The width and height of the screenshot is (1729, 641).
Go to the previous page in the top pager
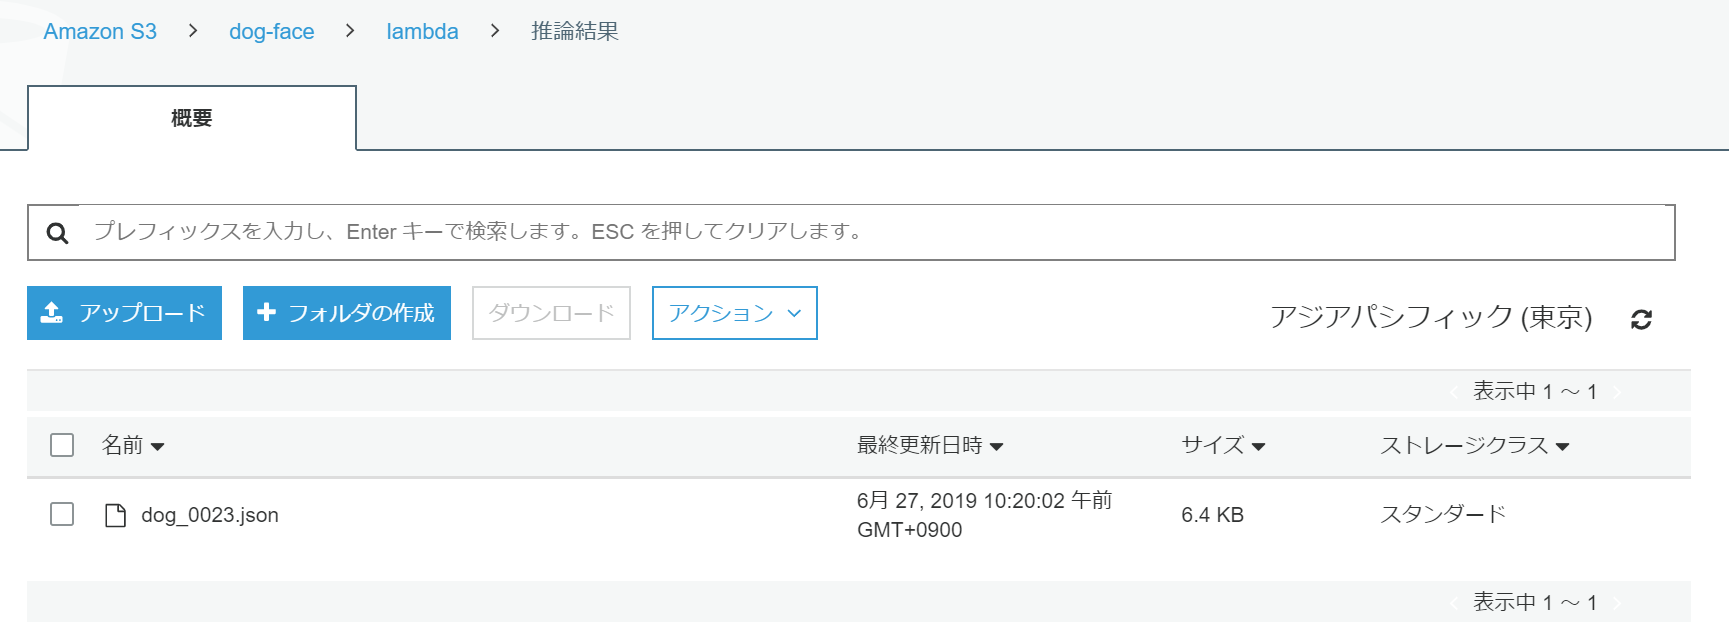(1454, 392)
